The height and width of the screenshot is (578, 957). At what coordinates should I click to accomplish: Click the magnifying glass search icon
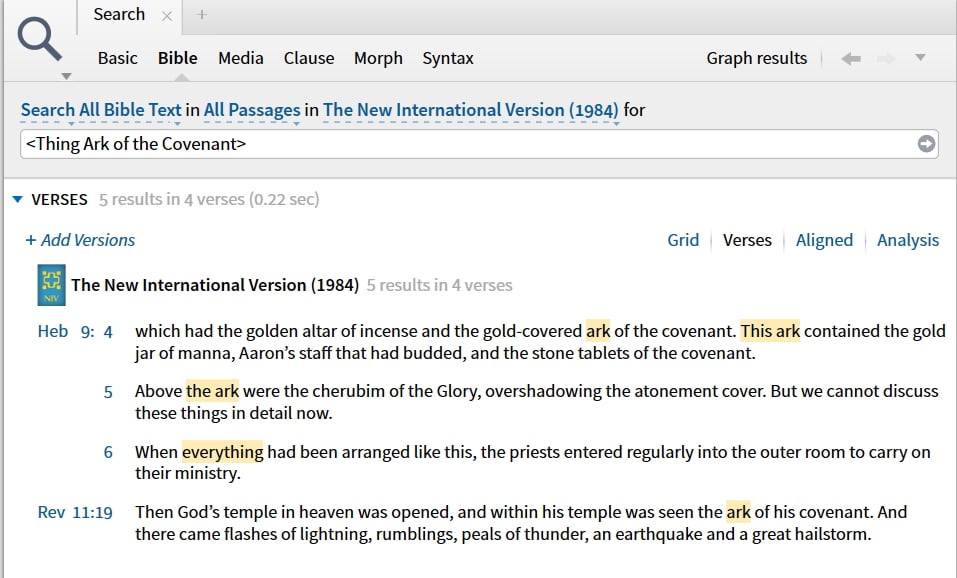(x=39, y=39)
